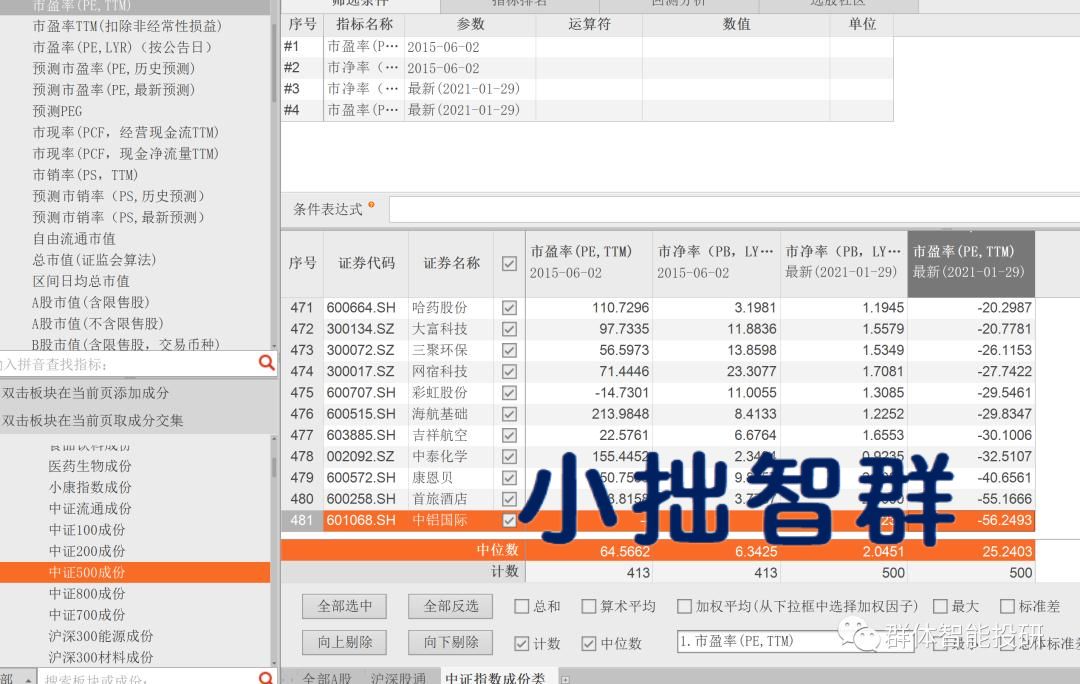
Task: Click the 全部反选 button
Action: pyautogui.click(x=450, y=606)
